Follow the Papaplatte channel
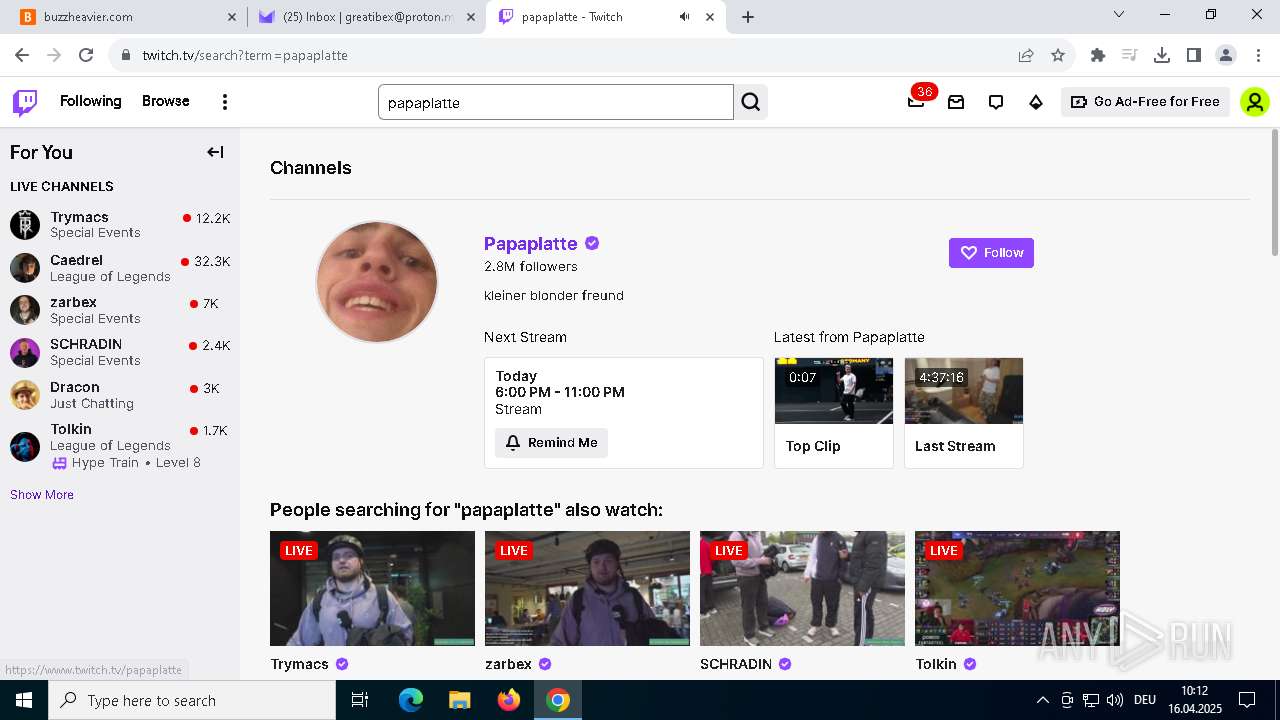The image size is (1280, 720). pyautogui.click(x=991, y=253)
